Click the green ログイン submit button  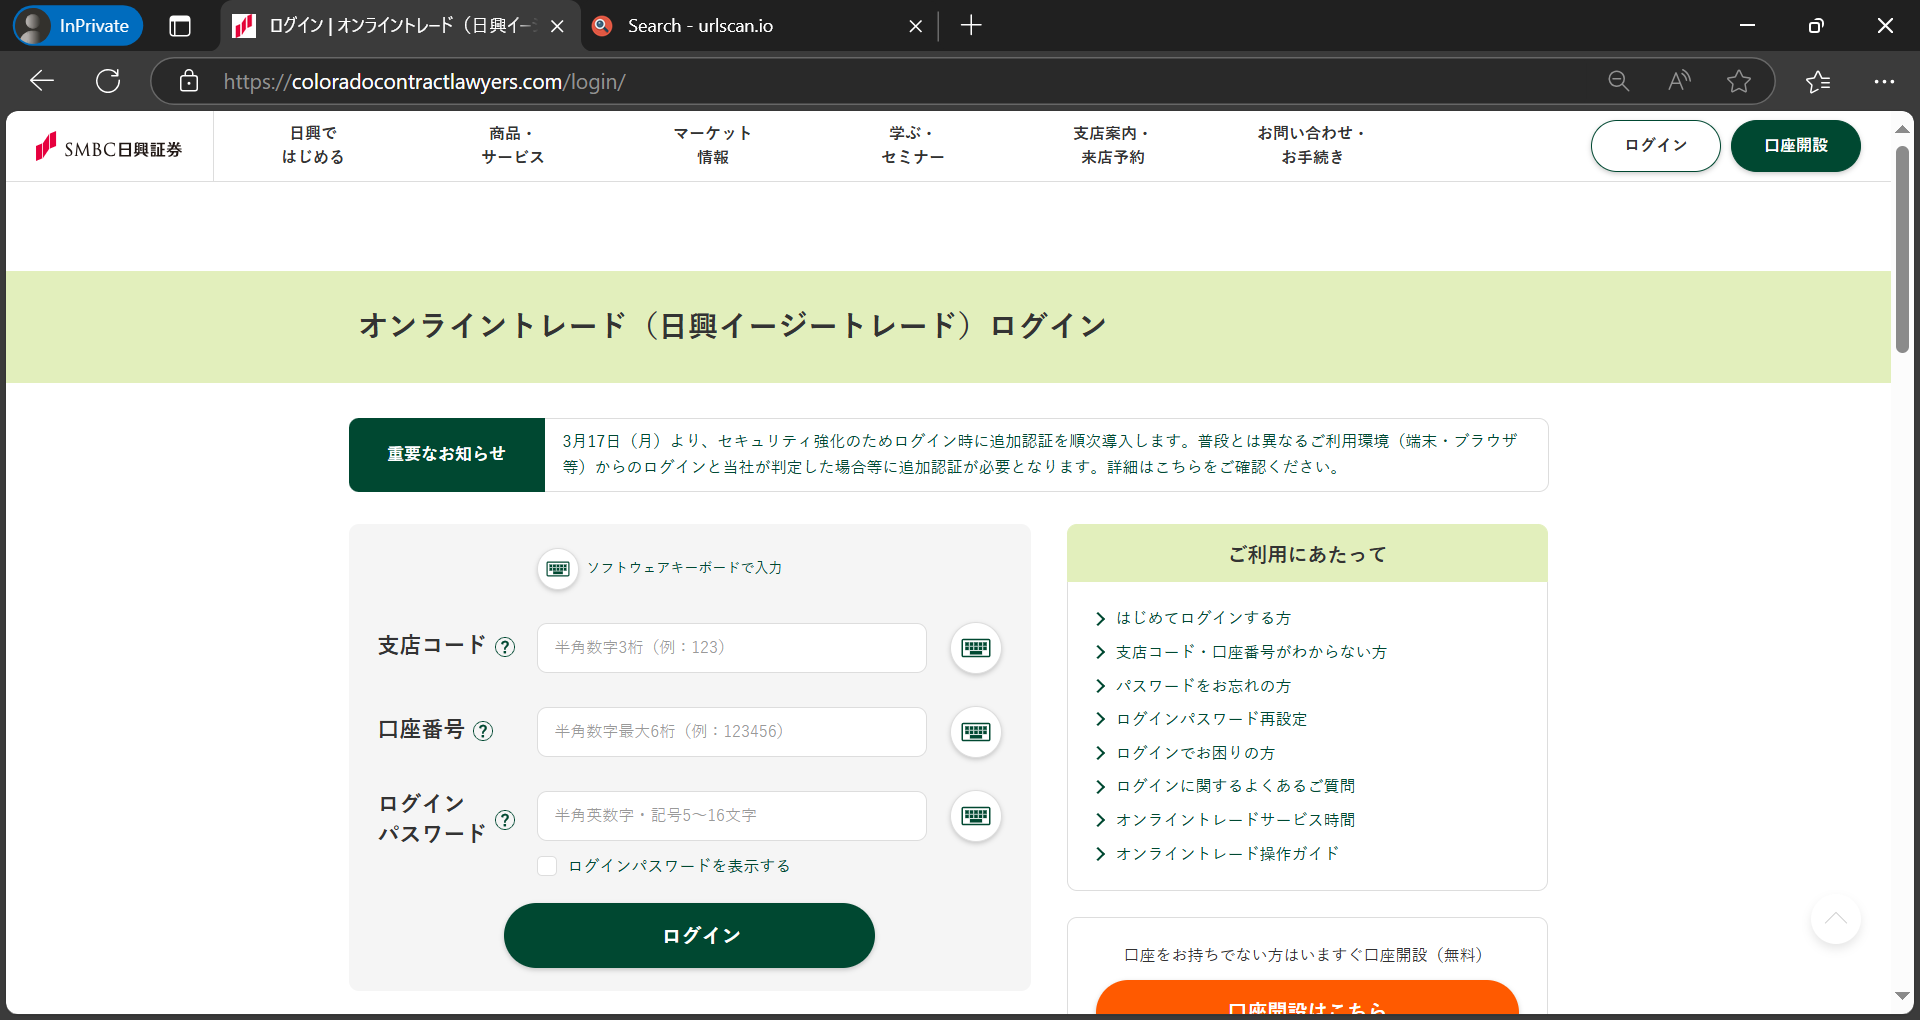689,936
